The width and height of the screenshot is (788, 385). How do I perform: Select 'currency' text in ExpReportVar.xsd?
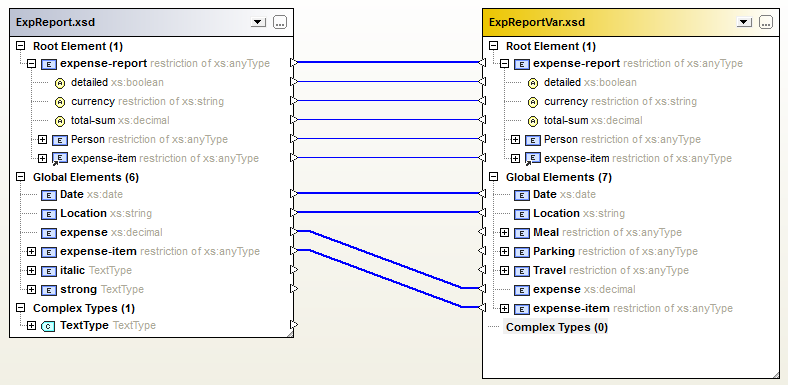pos(565,102)
